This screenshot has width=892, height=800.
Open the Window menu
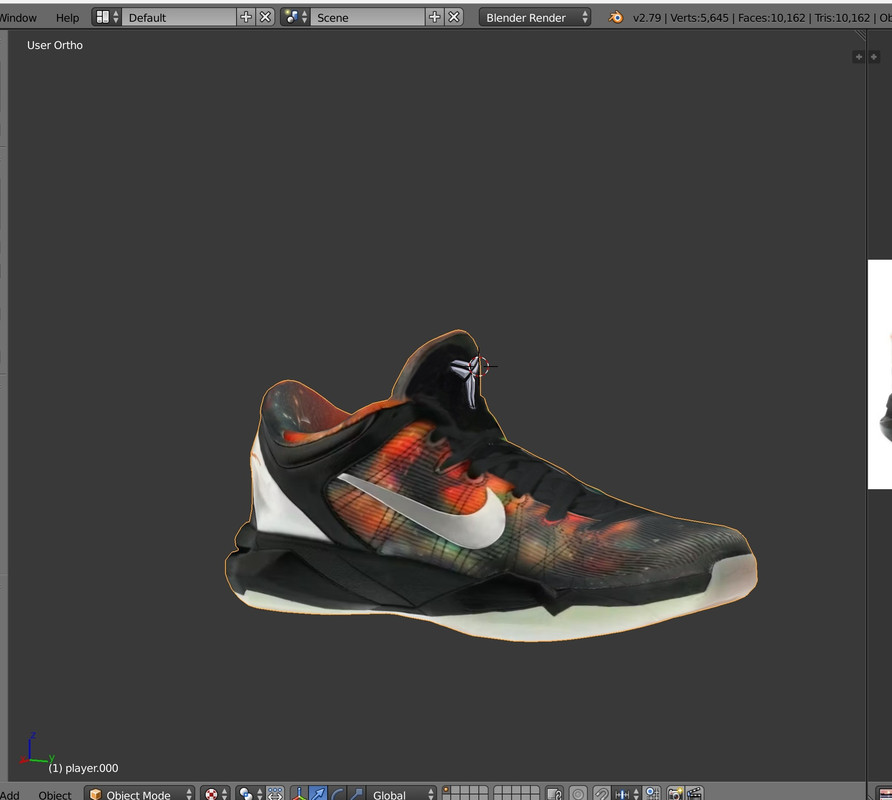coord(18,18)
